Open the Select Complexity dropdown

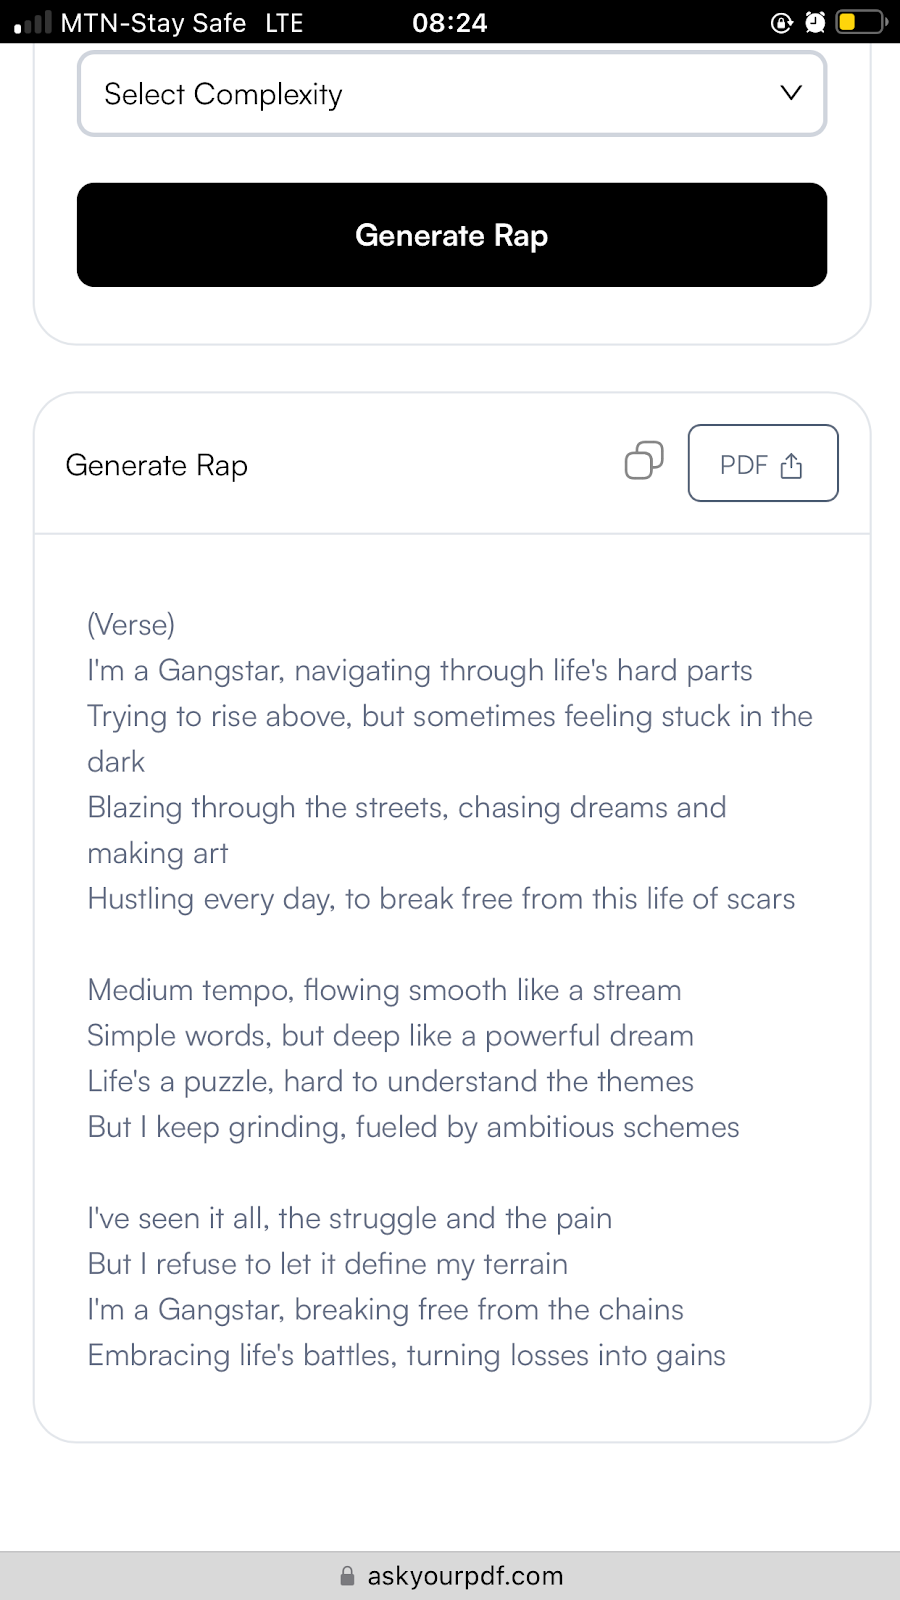(452, 94)
